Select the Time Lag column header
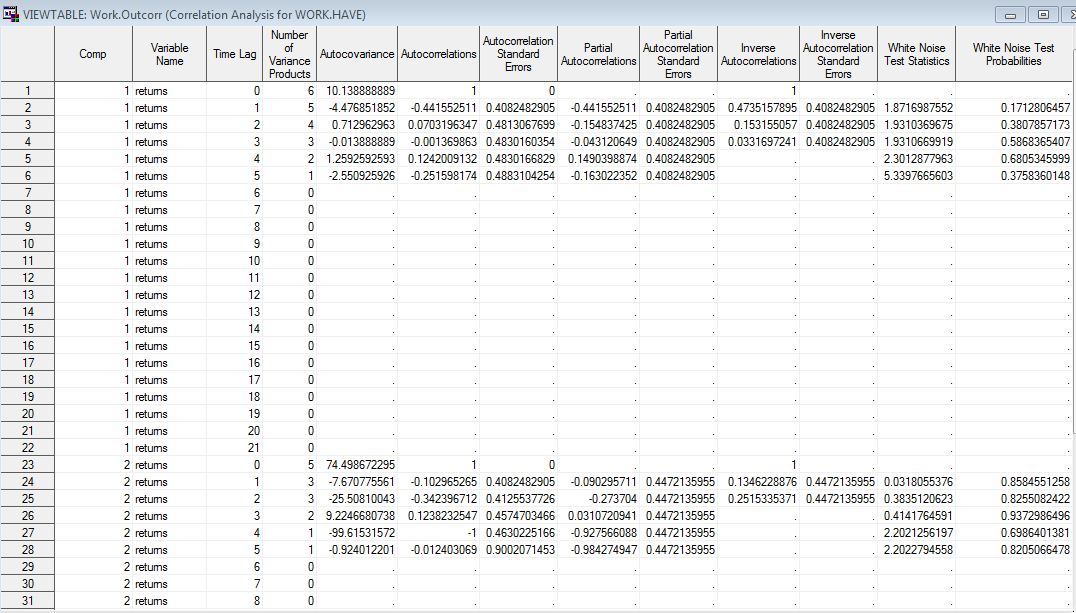Screen dimensions: 1076x613 [235, 54]
